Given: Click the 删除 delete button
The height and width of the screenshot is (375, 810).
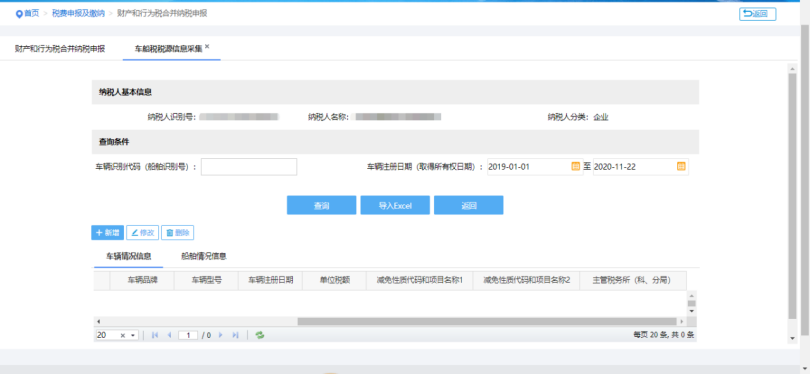Looking at the screenshot, I should pos(178,232).
